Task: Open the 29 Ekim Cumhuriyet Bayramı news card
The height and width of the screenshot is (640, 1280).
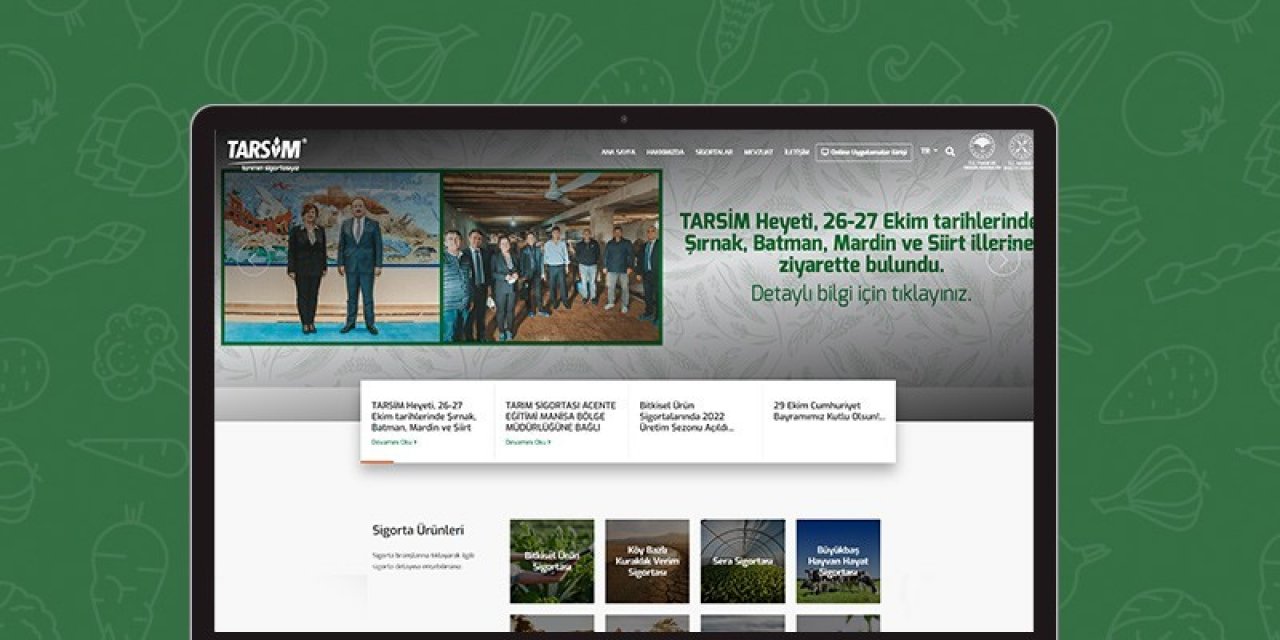Action: point(828,413)
